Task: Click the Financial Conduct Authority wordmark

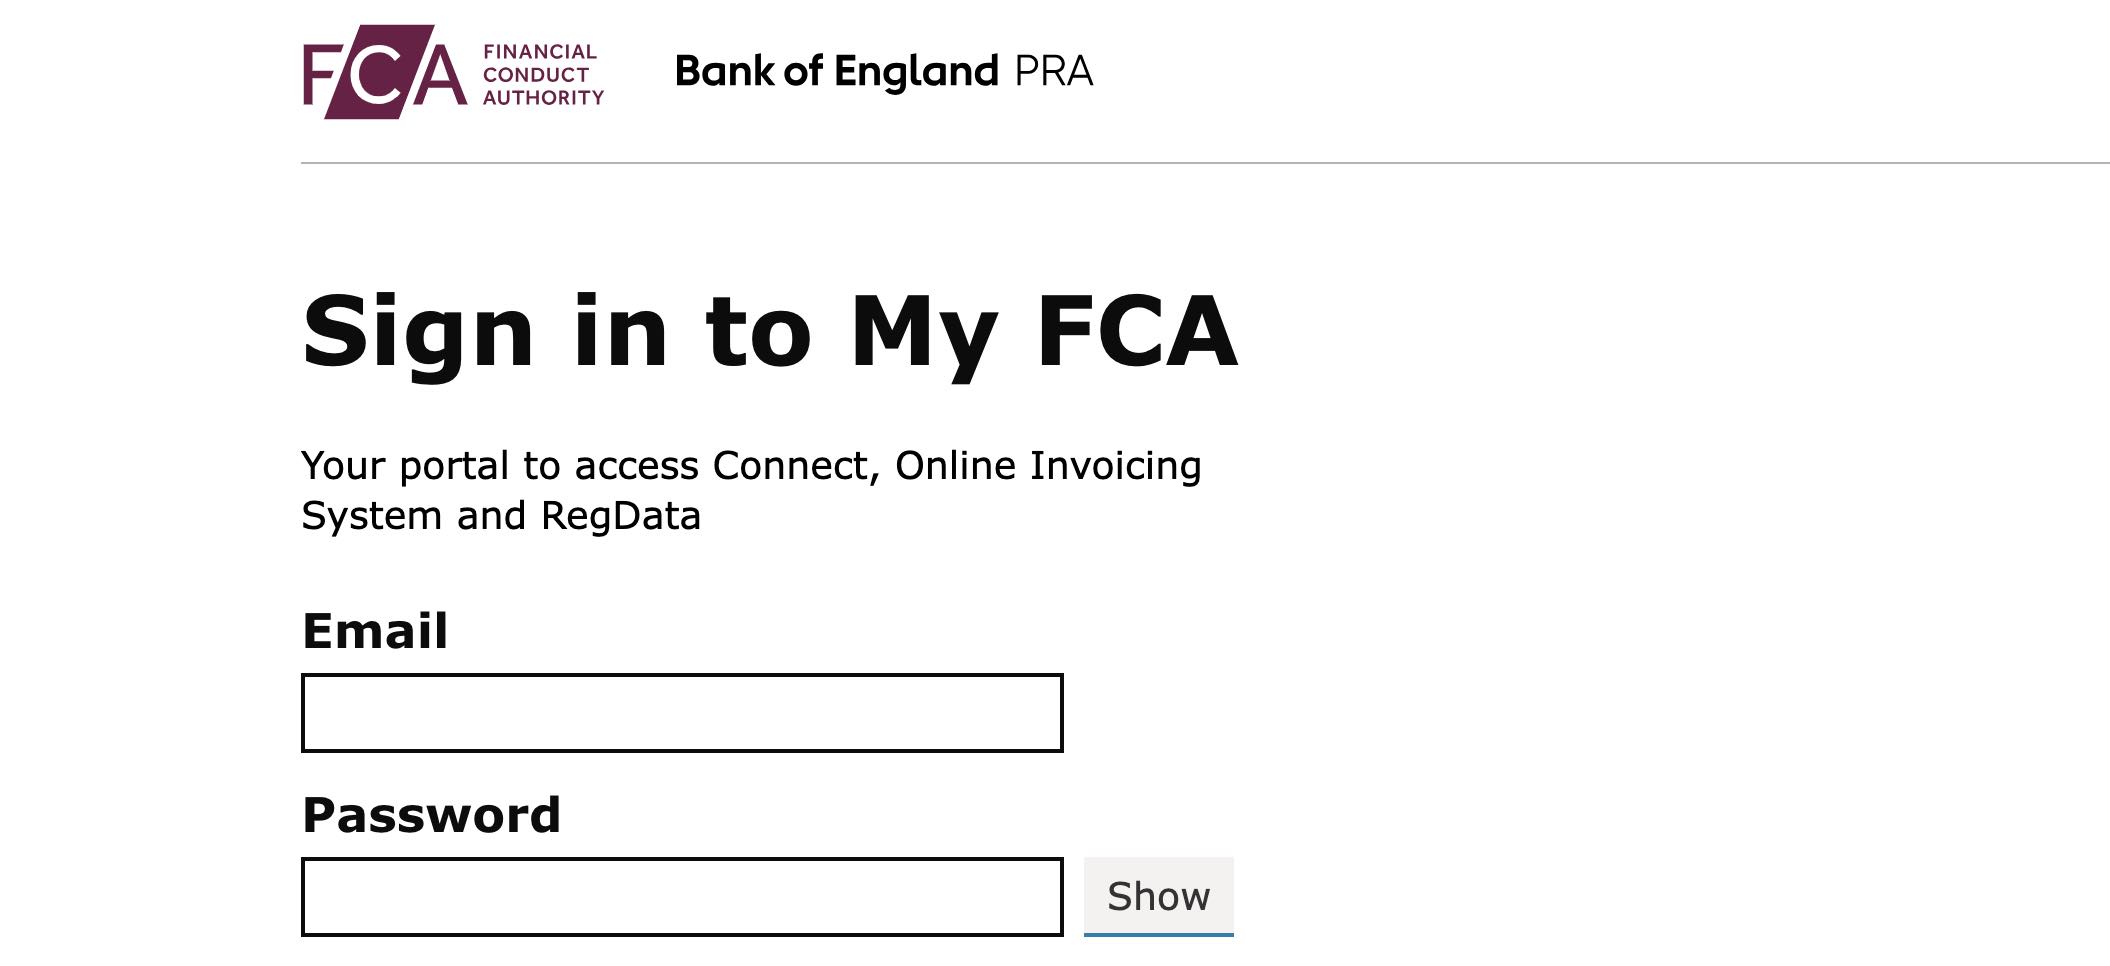Action: [x=542, y=75]
